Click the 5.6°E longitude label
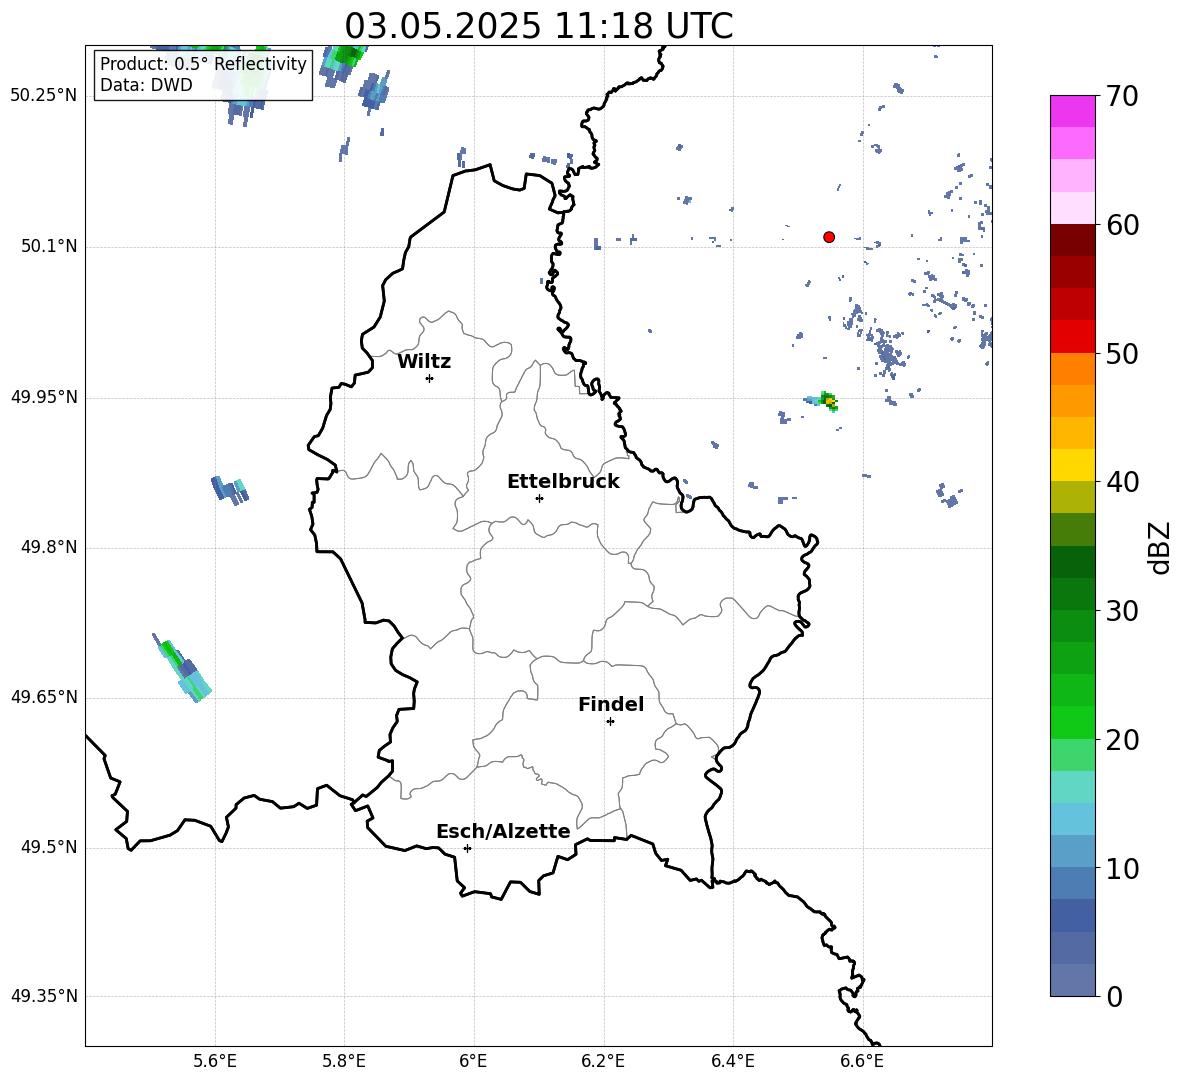The height and width of the screenshot is (1081, 1184). pos(215,1061)
